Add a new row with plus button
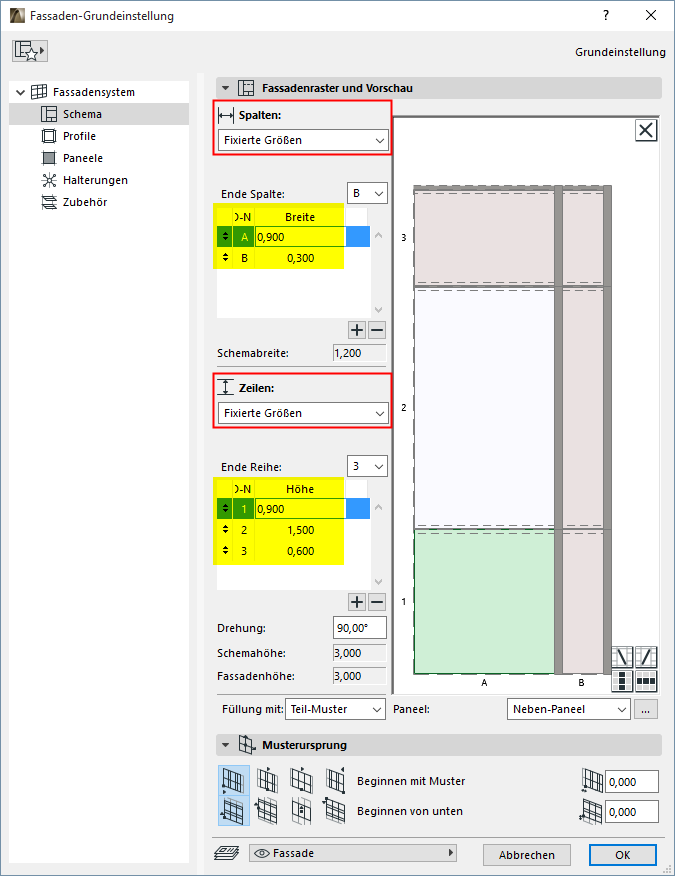This screenshot has height=876, width=675. (356, 602)
